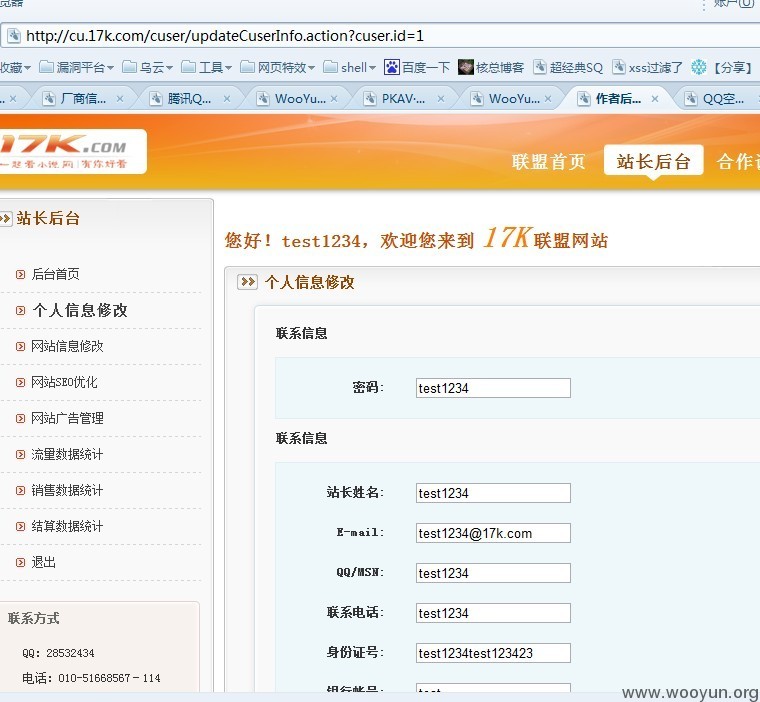The height and width of the screenshot is (702, 760).
Task: Close the 厂商信... tab
Action: coord(120,99)
